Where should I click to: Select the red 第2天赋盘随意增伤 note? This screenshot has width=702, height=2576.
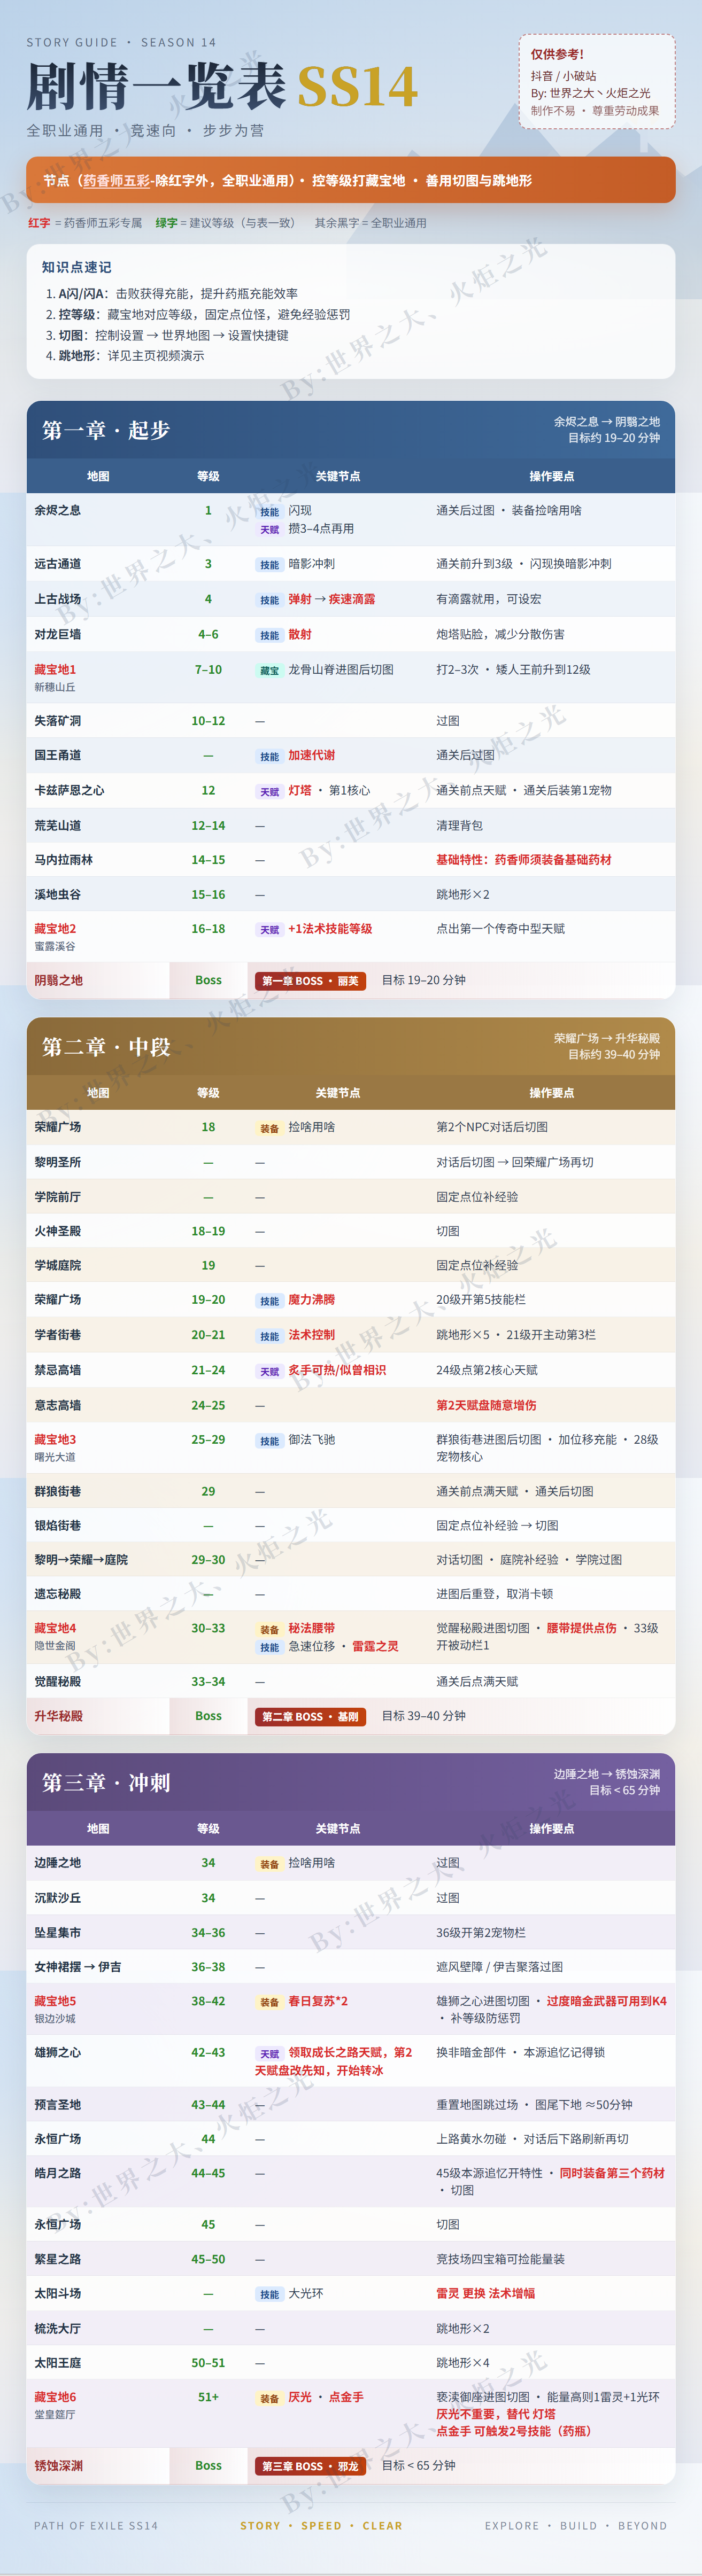pos(486,1405)
